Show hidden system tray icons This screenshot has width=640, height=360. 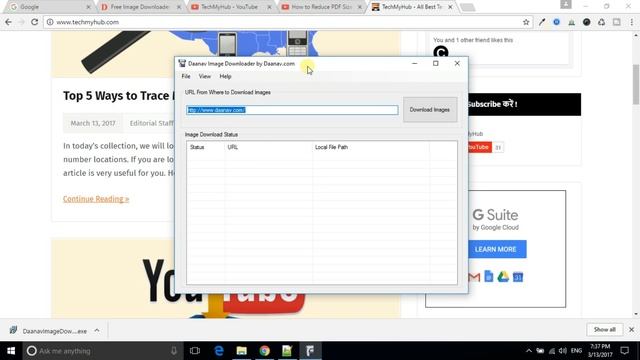pyautogui.click(x=529, y=351)
